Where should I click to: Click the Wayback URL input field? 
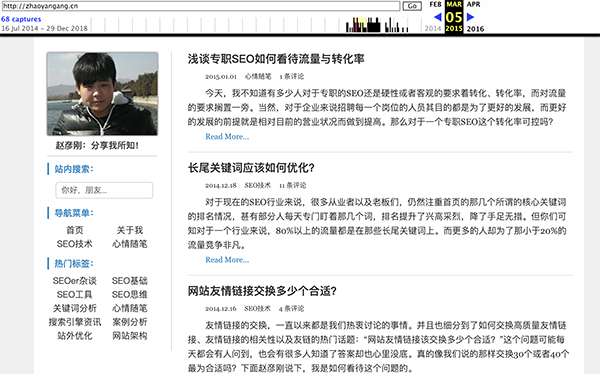201,6
